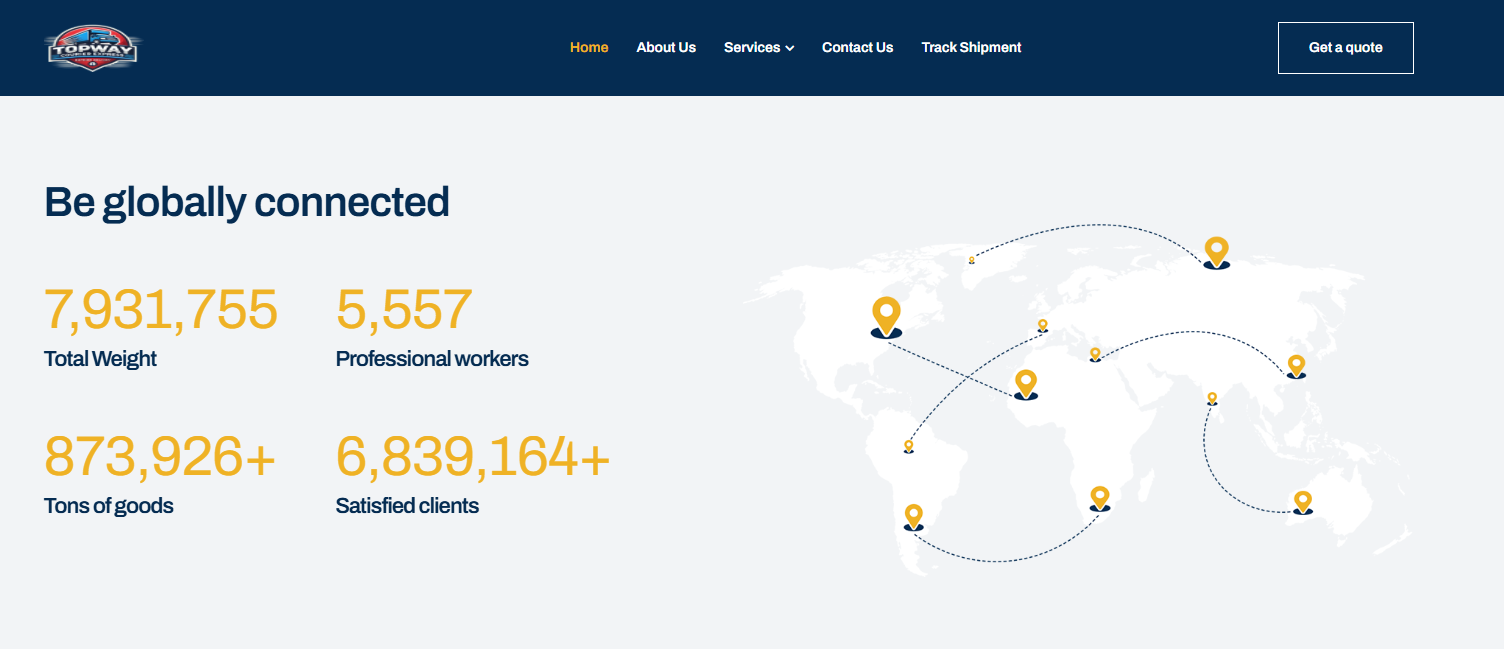This screenshot has height=649, width=1504.
Task: Click the Be globally connected heading
Action: (x=247, y=202)
